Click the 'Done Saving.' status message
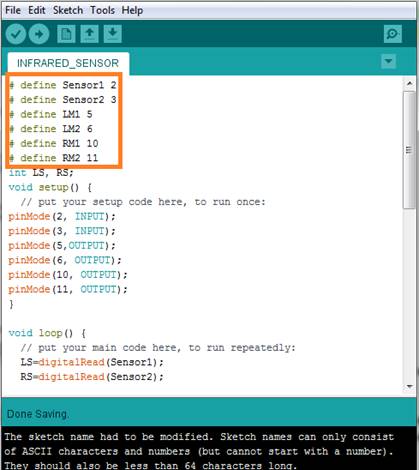 click(x=38, y=414)
